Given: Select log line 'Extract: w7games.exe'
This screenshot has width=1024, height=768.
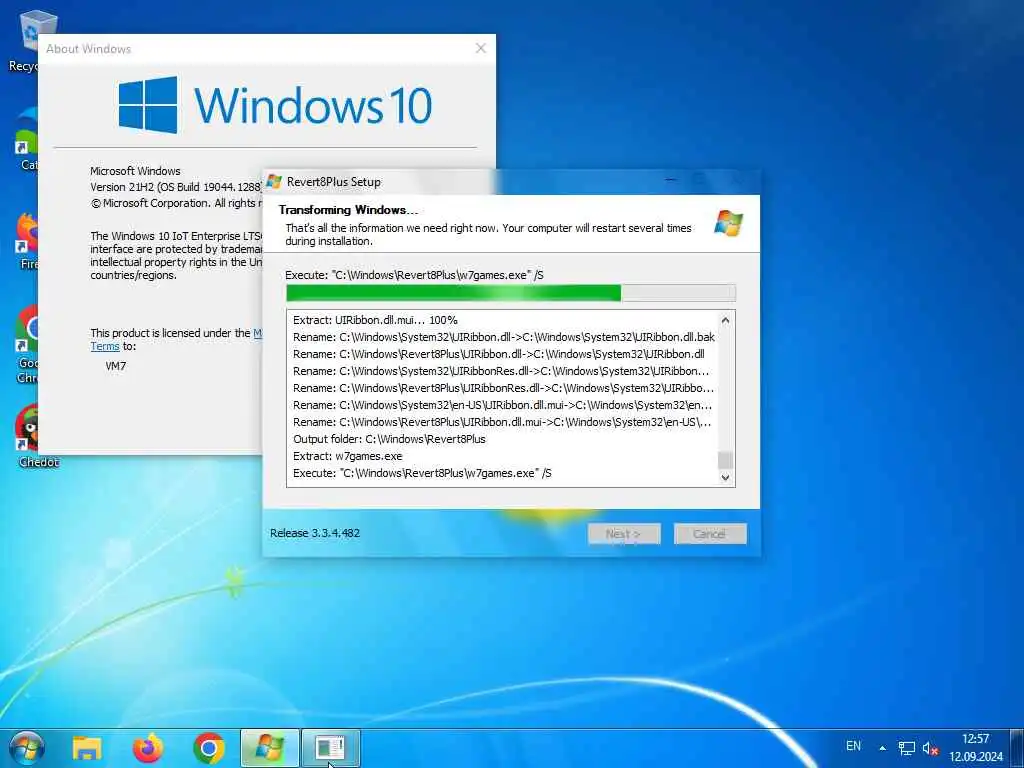Looking at the screenshot, I should [x=347, y=456].
